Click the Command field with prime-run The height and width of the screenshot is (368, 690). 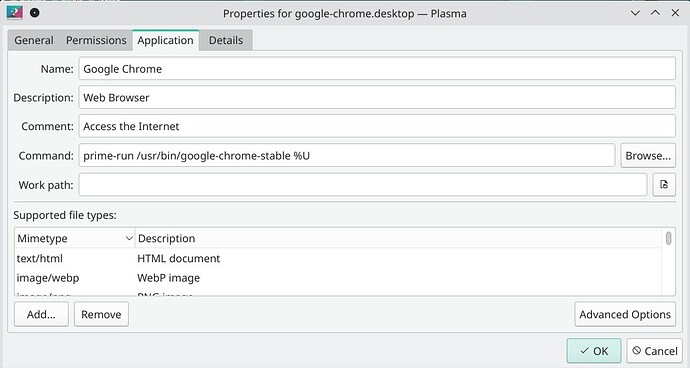coord(346,155)
